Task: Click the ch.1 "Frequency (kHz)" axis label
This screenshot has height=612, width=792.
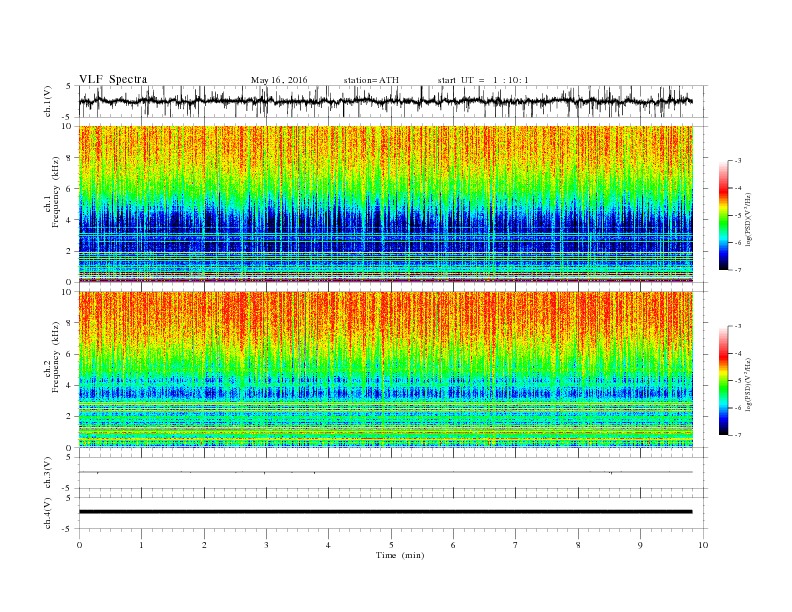Action: click(55, 192)
